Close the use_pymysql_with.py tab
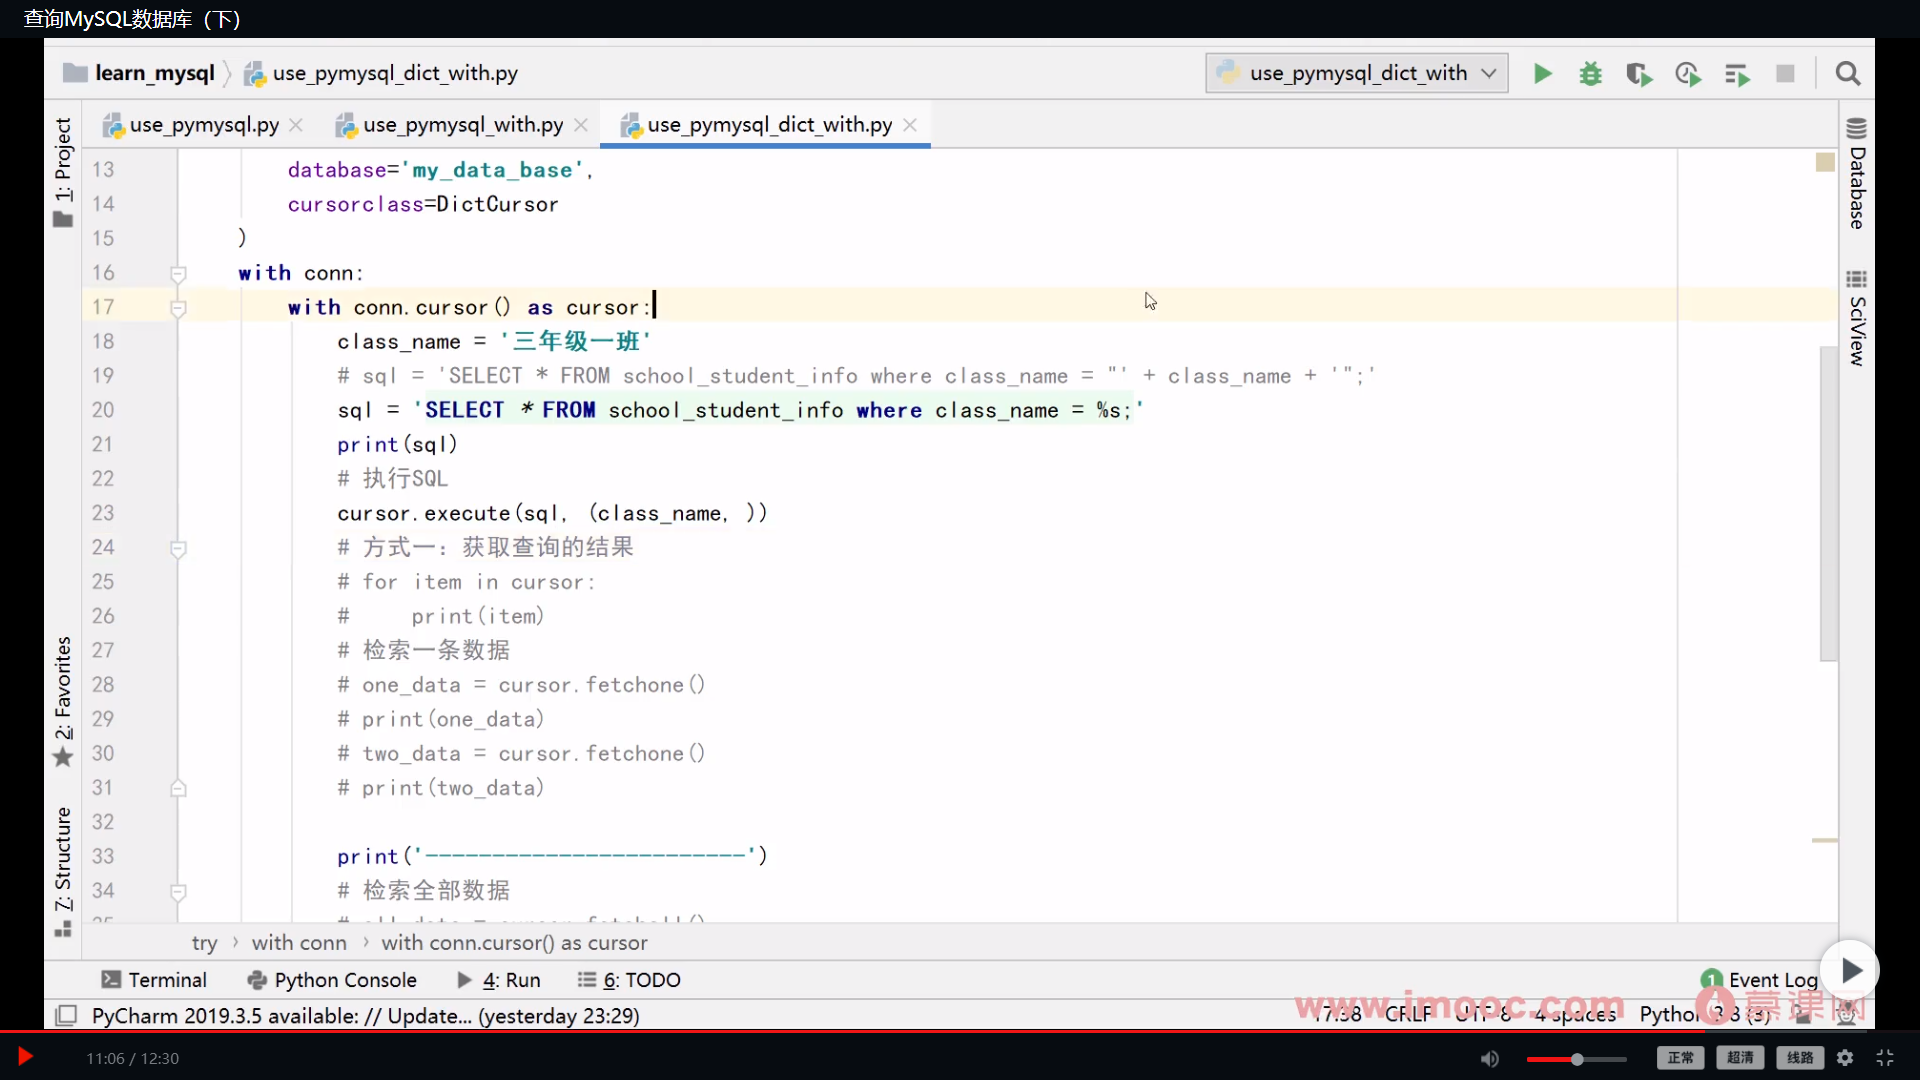The width and height of the screenshot is (1920, 1080). [581, 125]
